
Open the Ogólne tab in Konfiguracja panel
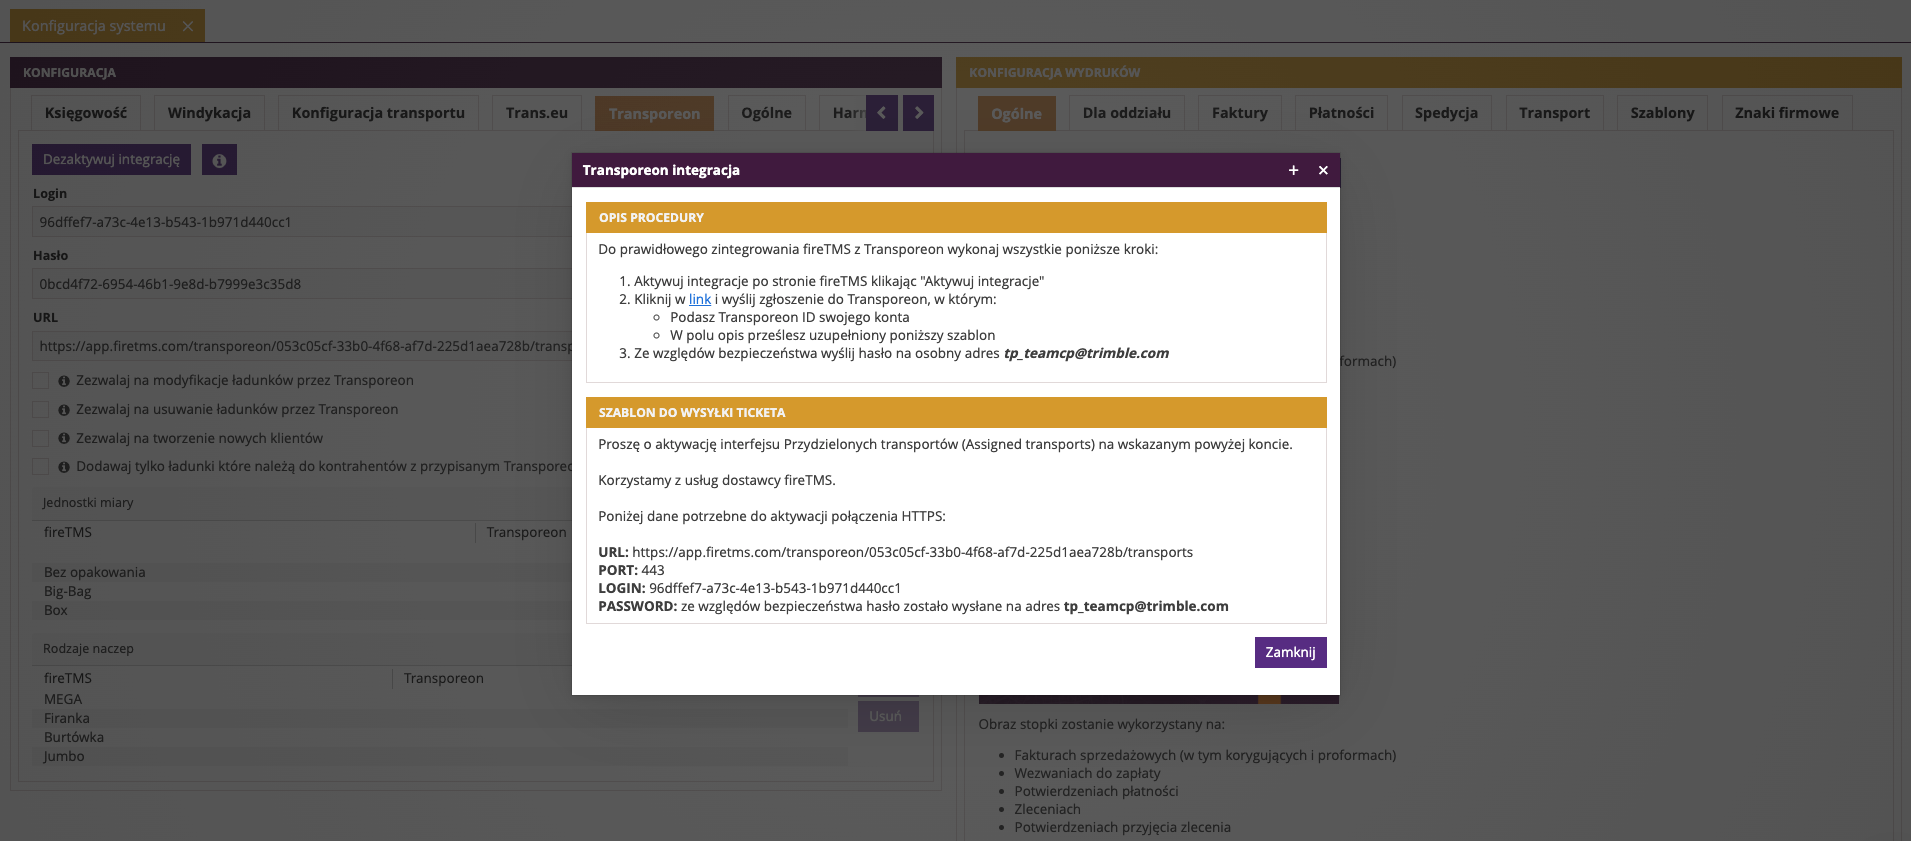pyautogui.click(x=766, y=113)
